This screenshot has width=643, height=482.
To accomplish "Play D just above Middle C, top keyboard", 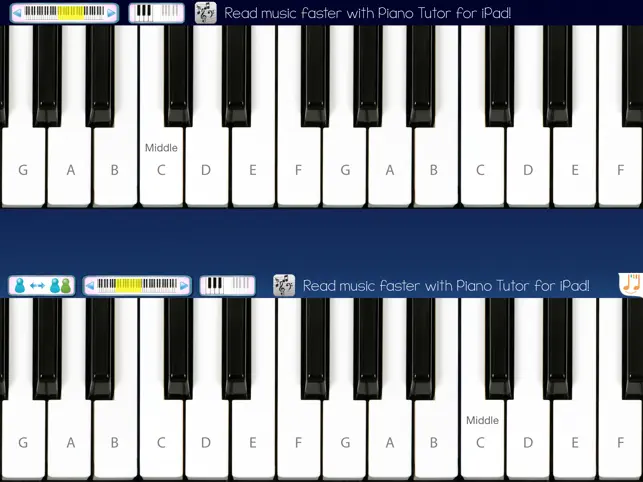I will coord(207,169).
